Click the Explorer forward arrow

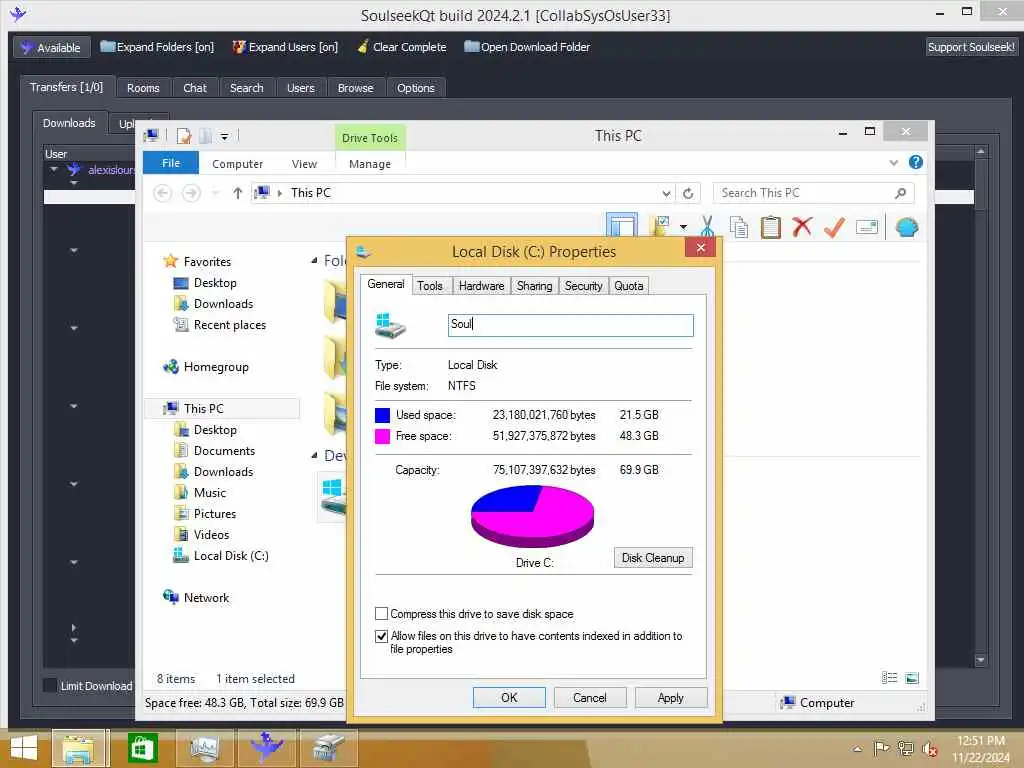191,193
